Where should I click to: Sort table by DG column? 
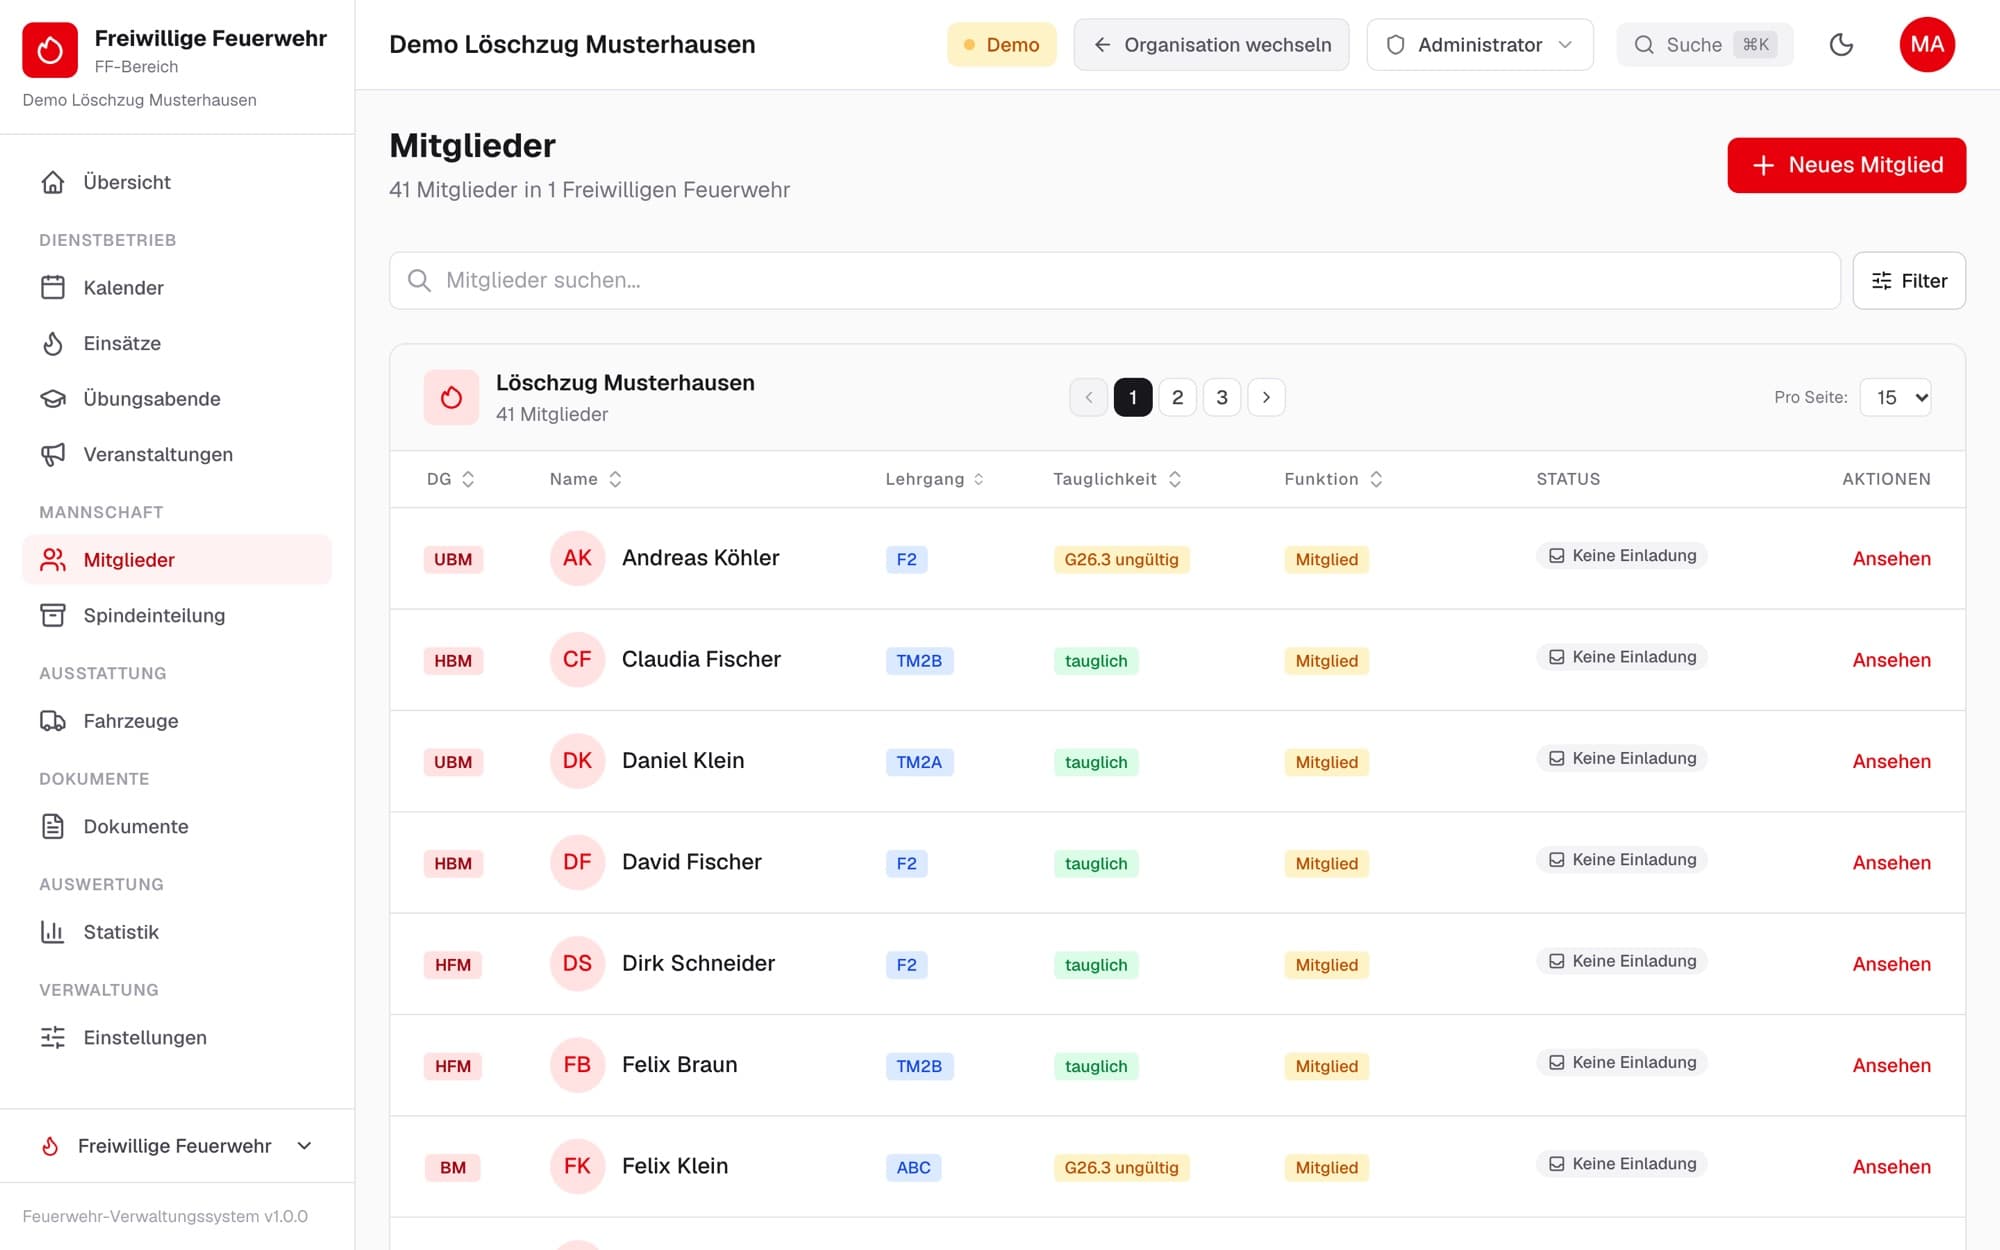pyautogui.click(x=450, y=479)
